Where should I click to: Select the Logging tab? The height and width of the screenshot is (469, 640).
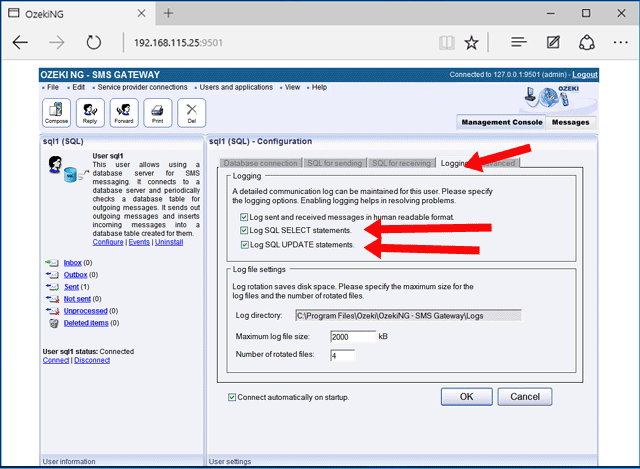453,163
